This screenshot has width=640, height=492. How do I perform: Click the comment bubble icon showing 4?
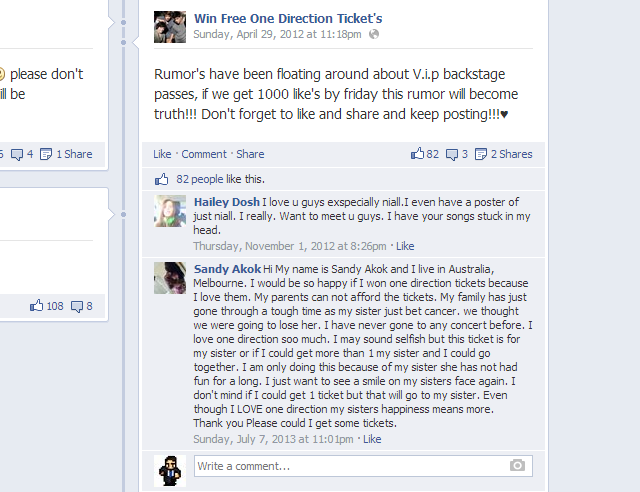[x=17, y=154]
